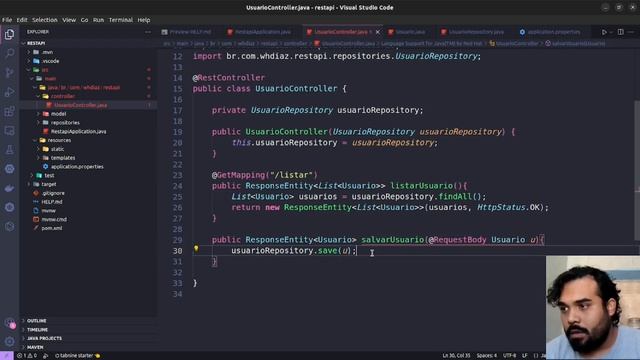The height and width of the screenshot is (360, 640).
Task: Click the Ln 30, Col 35 cursor position
Action: (x=456, y=356)
